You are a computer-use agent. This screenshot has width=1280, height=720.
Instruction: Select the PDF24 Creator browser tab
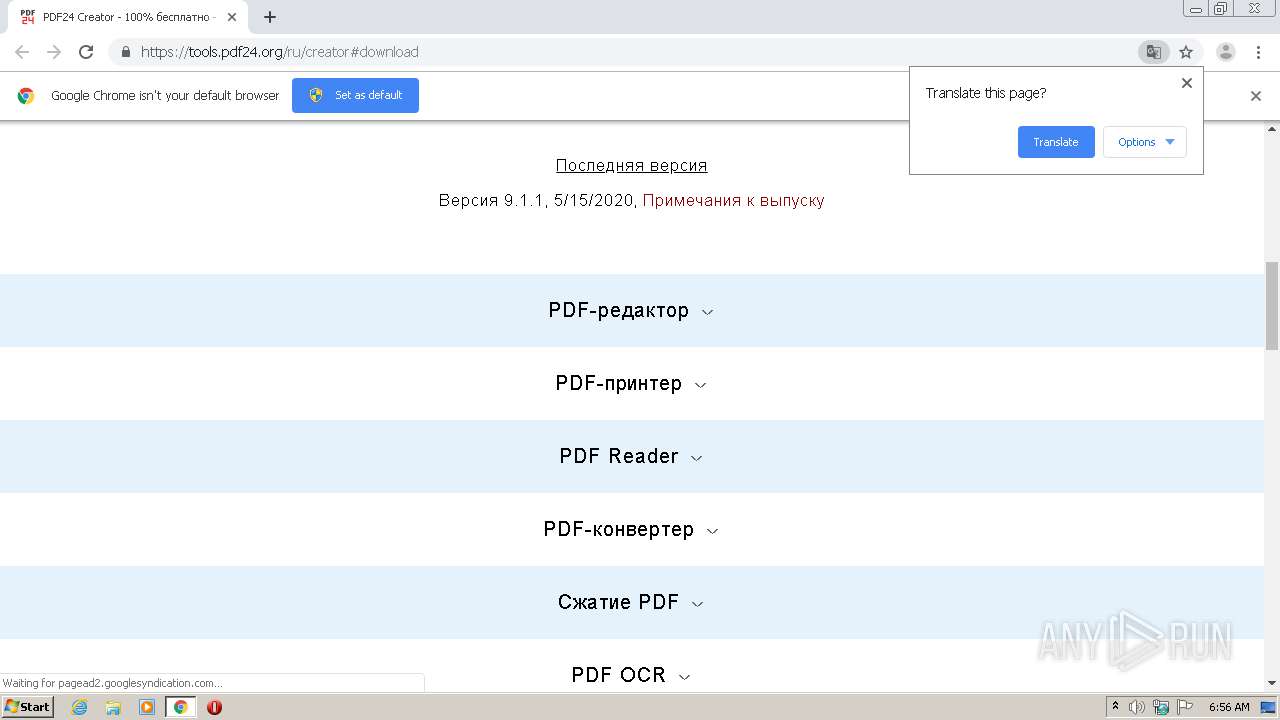[127, 17]
